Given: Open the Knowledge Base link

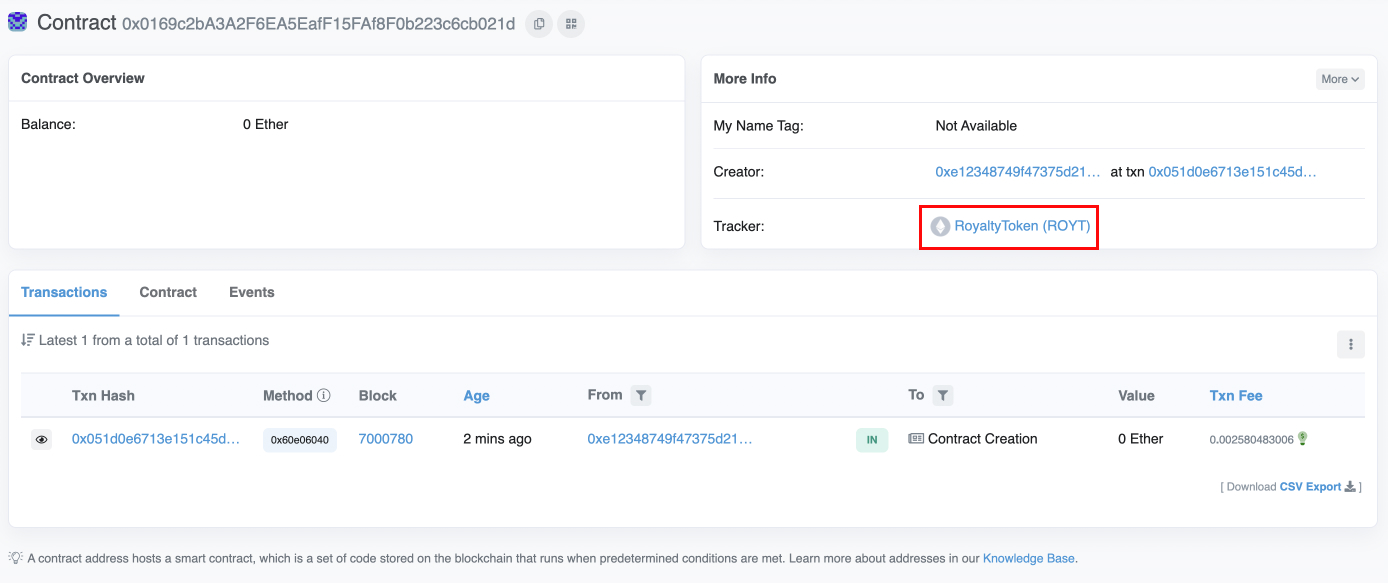Looking at the screenshot, I should pyautogui.click(x=1028, y=558).
